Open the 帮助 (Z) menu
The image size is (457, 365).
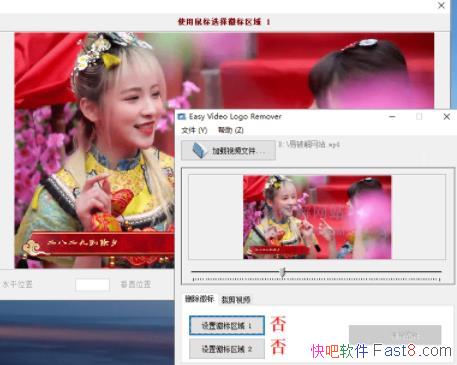click(230, 130)
